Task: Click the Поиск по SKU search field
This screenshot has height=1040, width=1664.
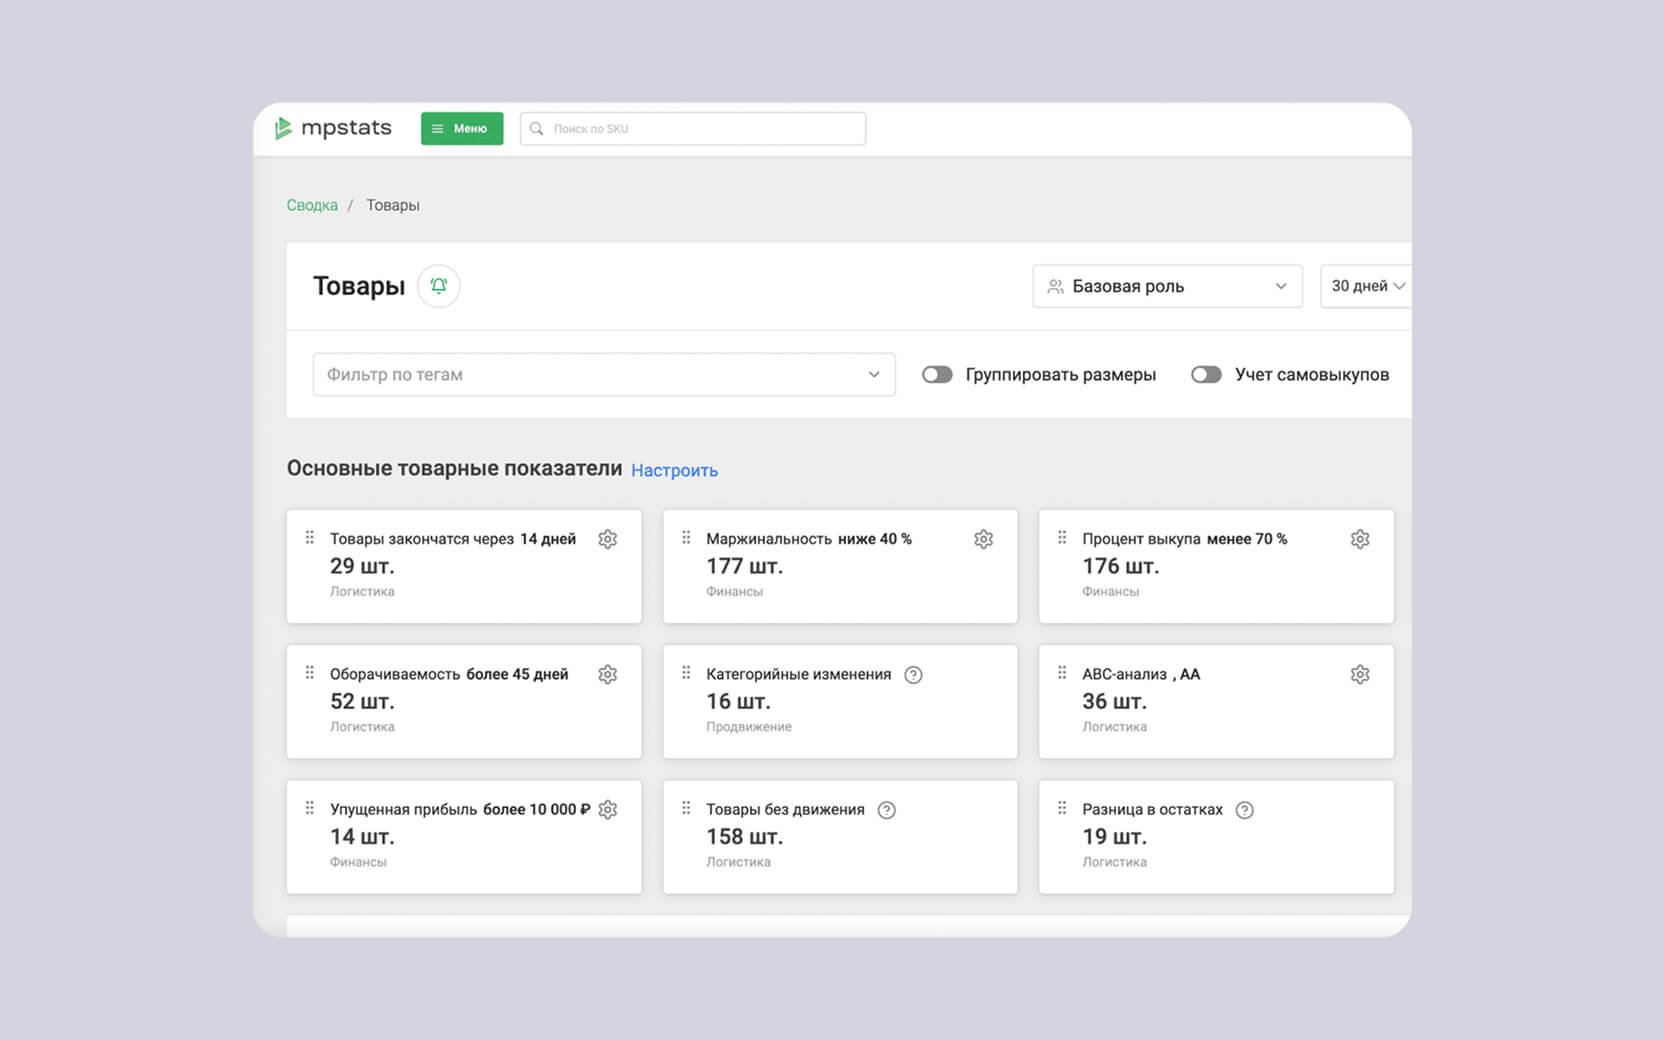Action: pyautogui.click(x=692, y=129)
